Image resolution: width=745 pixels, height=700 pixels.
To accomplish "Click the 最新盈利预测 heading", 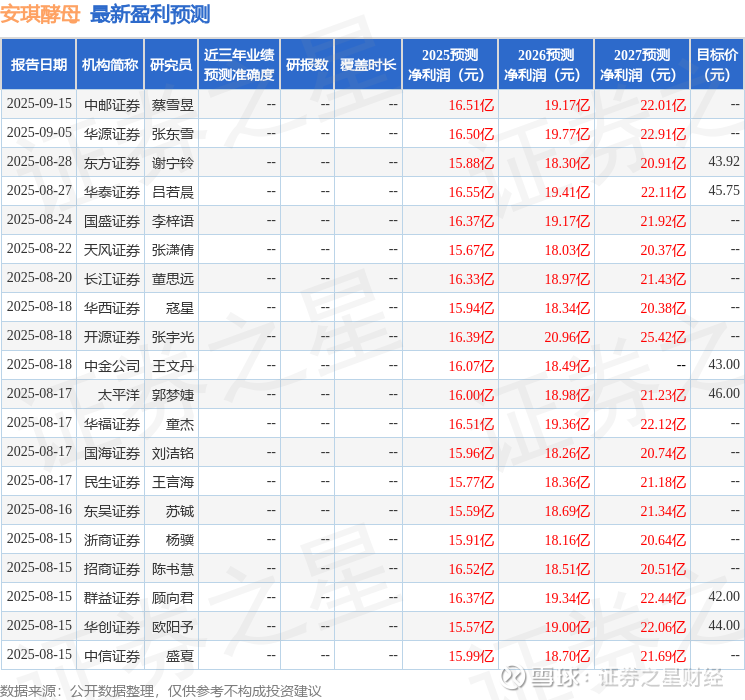I will pyautogui.click(x=150, y=14).
